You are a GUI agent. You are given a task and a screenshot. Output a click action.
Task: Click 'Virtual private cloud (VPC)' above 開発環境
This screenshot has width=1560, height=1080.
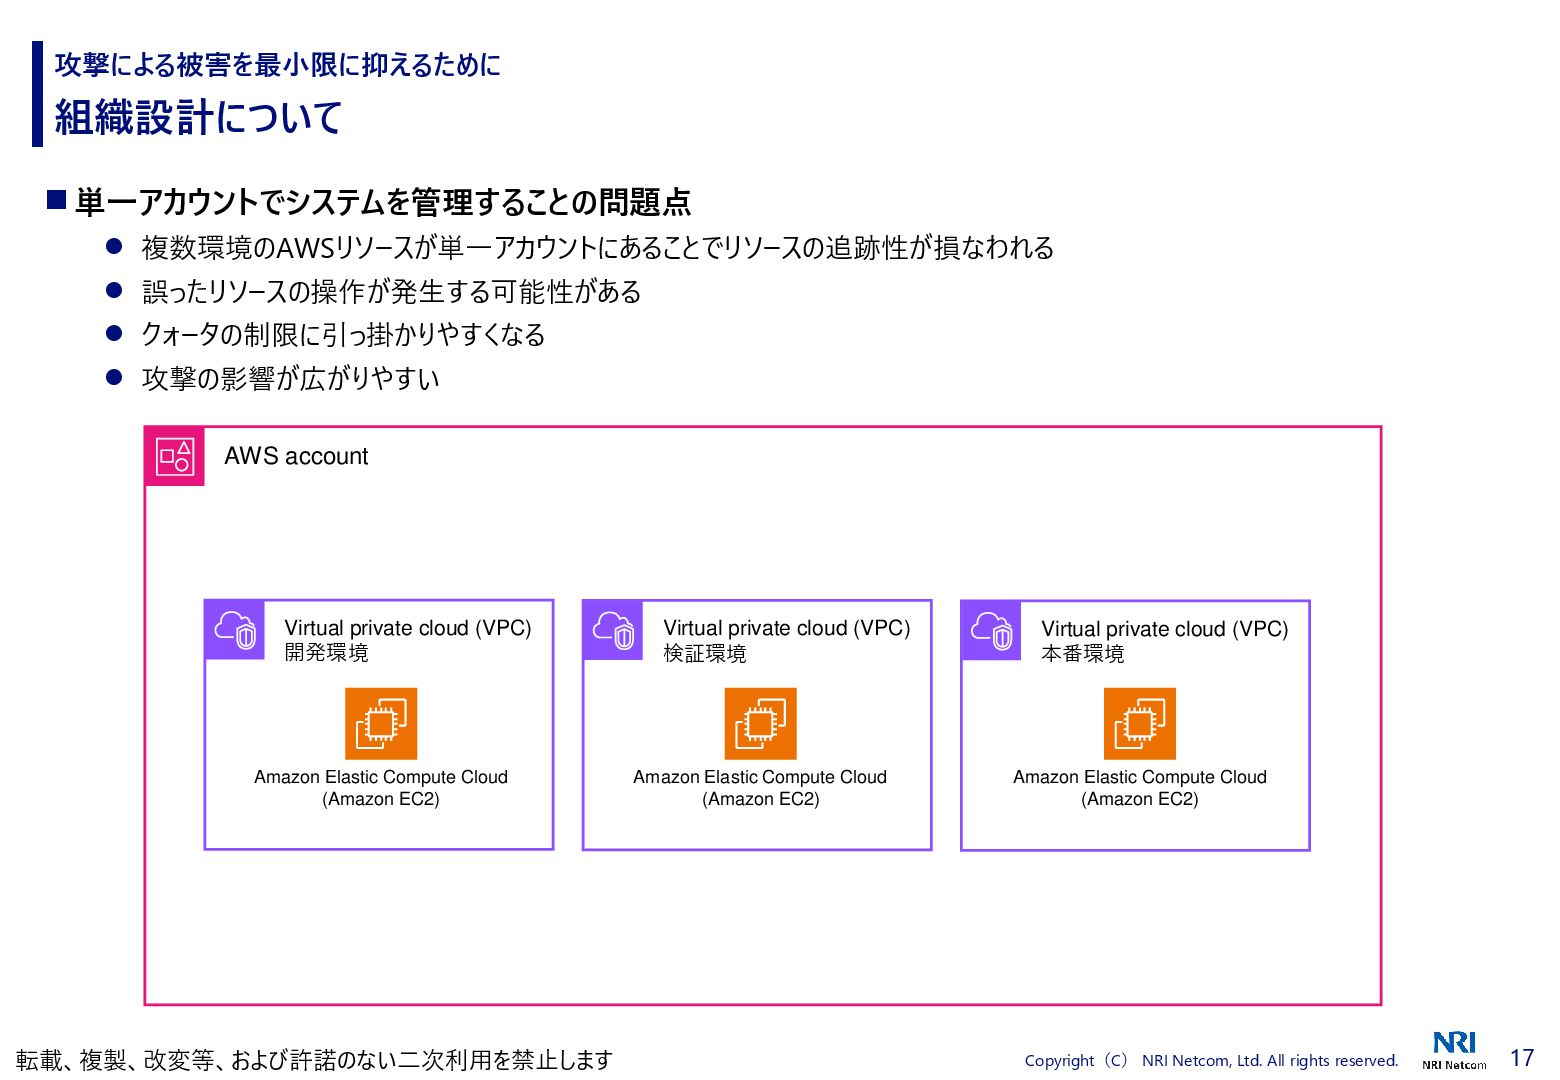coord(408,628)
